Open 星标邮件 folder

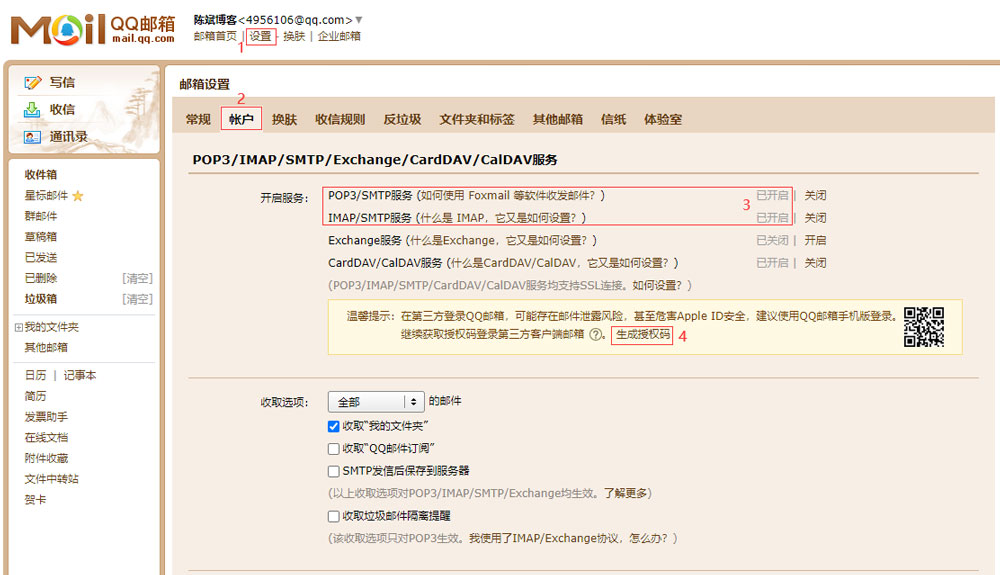46,196
